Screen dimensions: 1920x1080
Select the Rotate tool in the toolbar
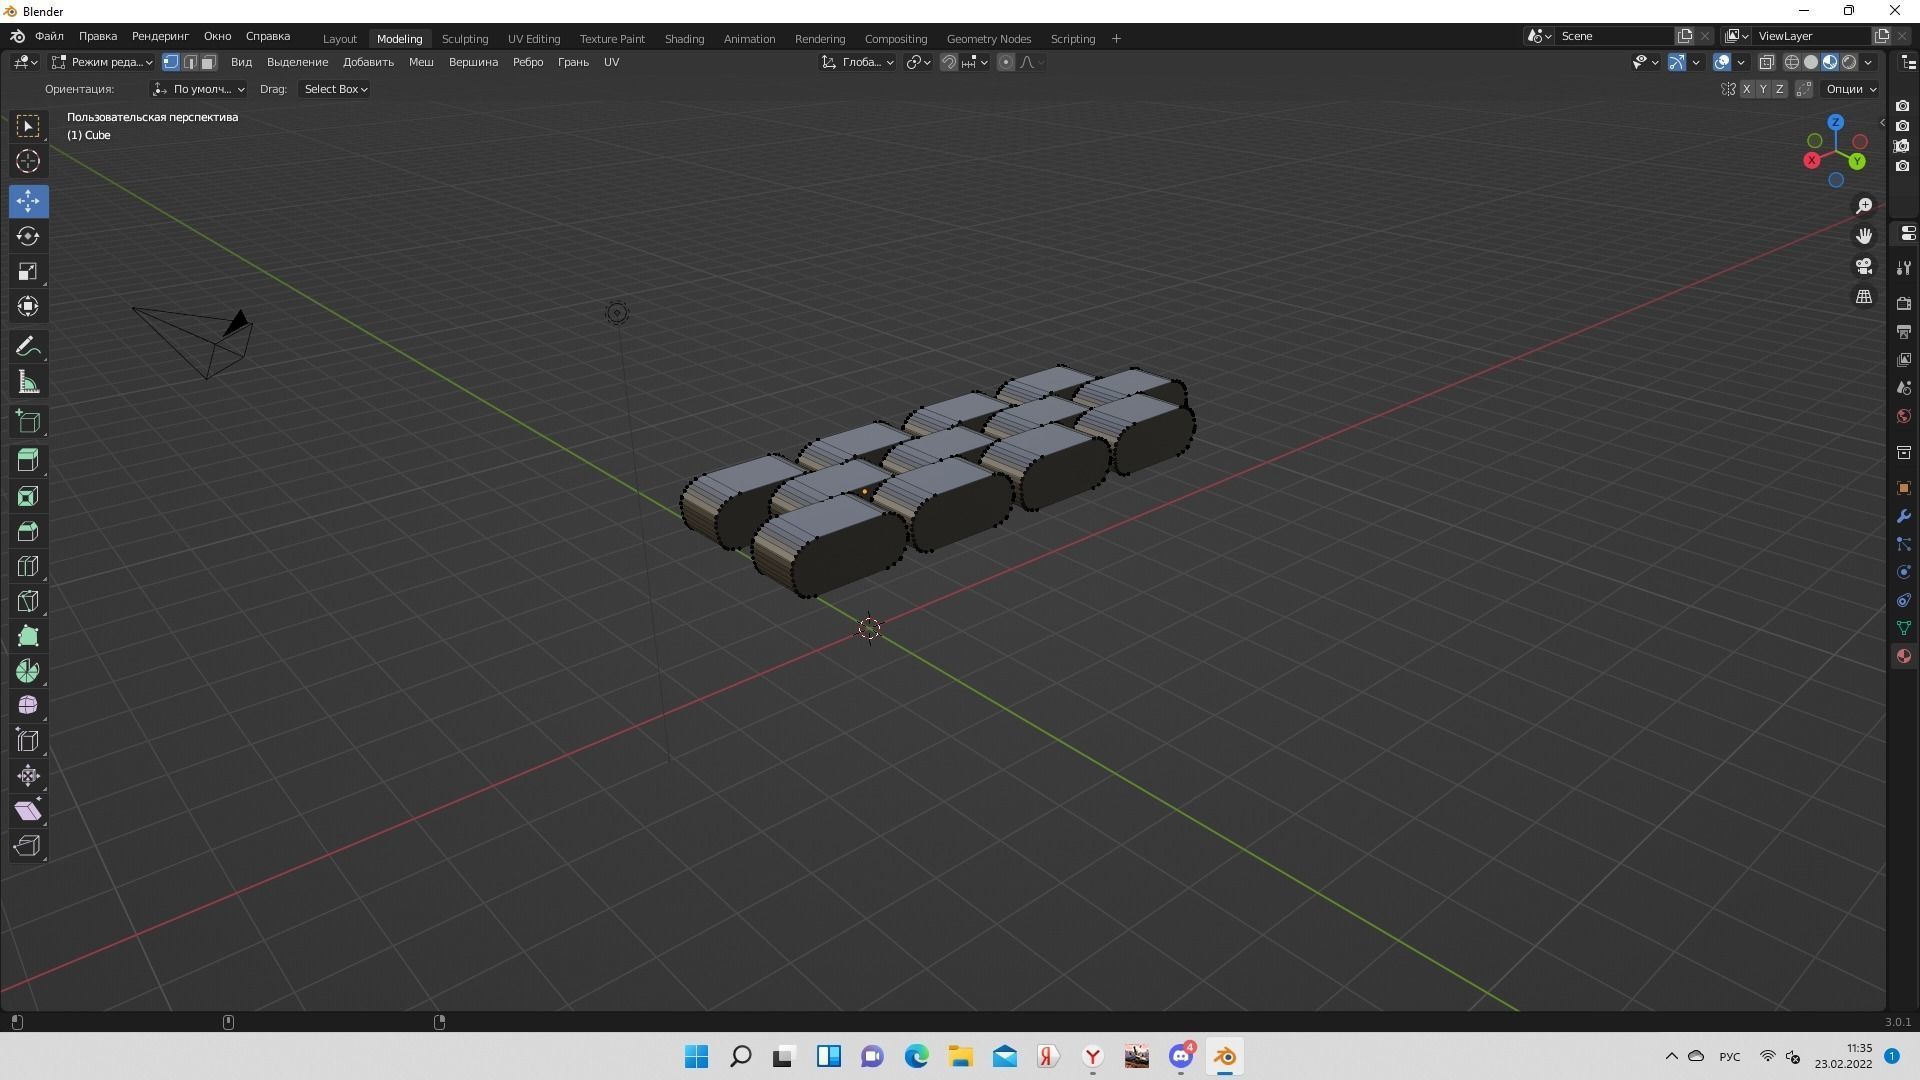28,236
